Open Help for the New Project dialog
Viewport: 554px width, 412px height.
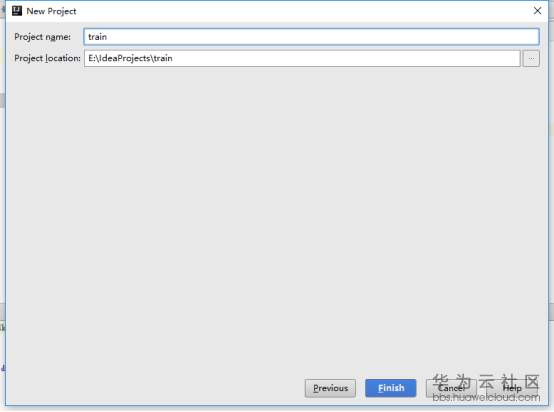[512, 388]
